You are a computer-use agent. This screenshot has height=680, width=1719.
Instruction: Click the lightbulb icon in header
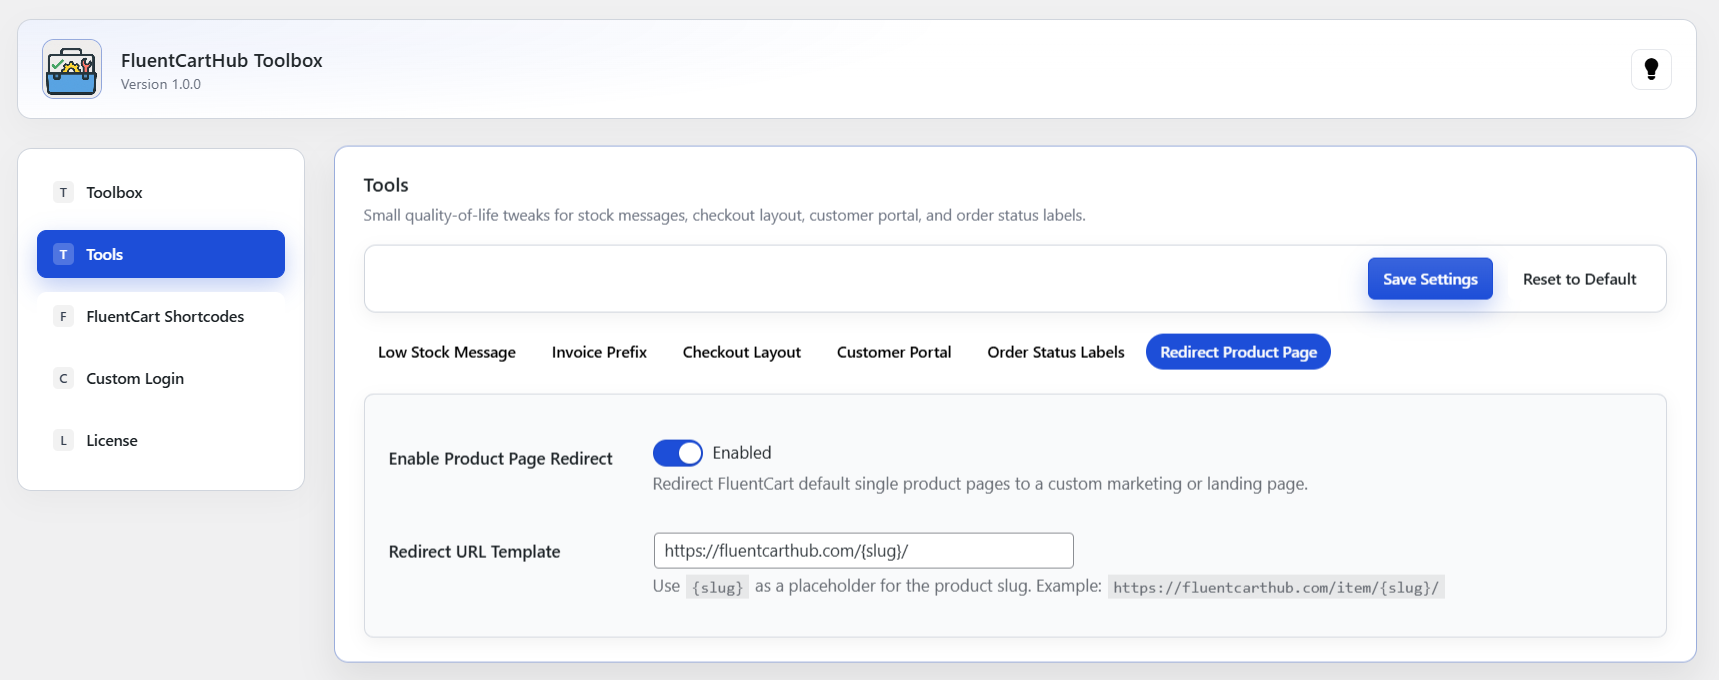pos(1651,69)
